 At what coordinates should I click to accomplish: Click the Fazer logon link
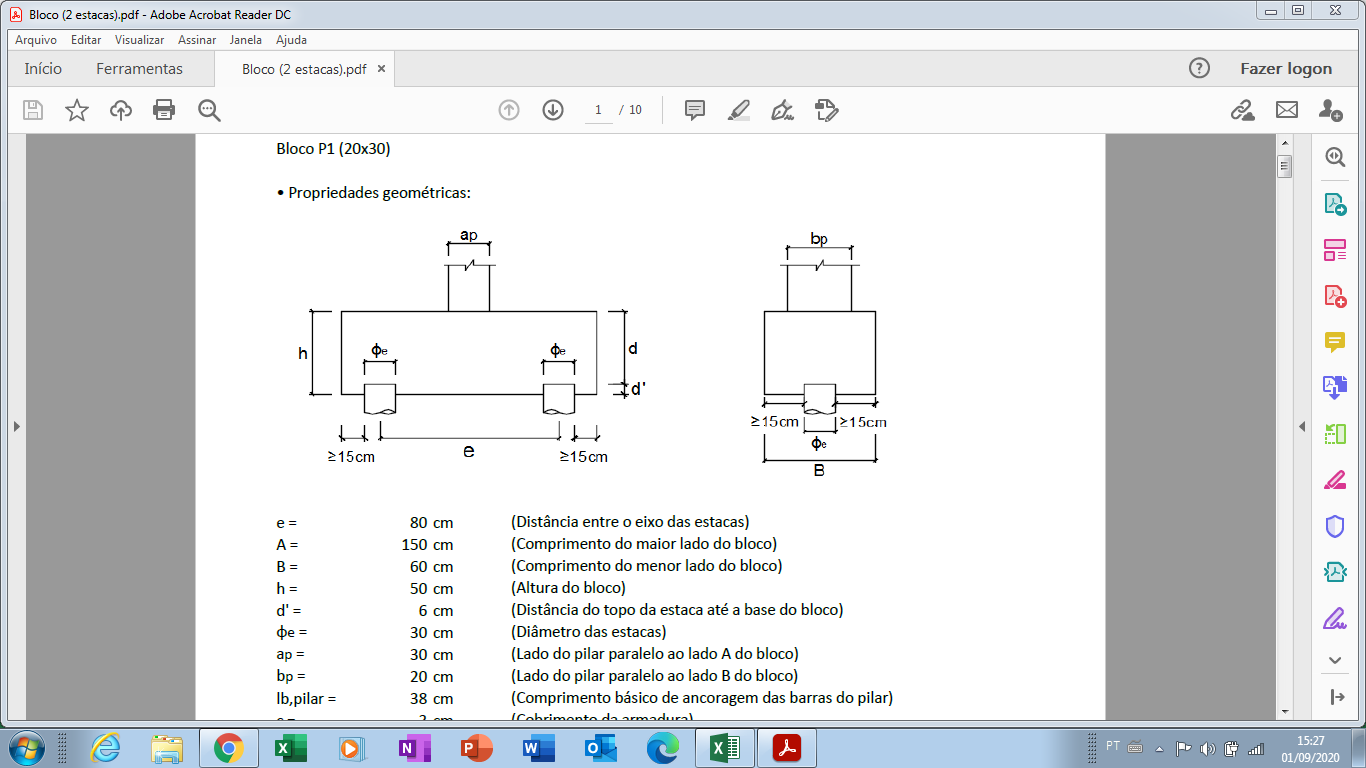click(x=1286, y=69)
